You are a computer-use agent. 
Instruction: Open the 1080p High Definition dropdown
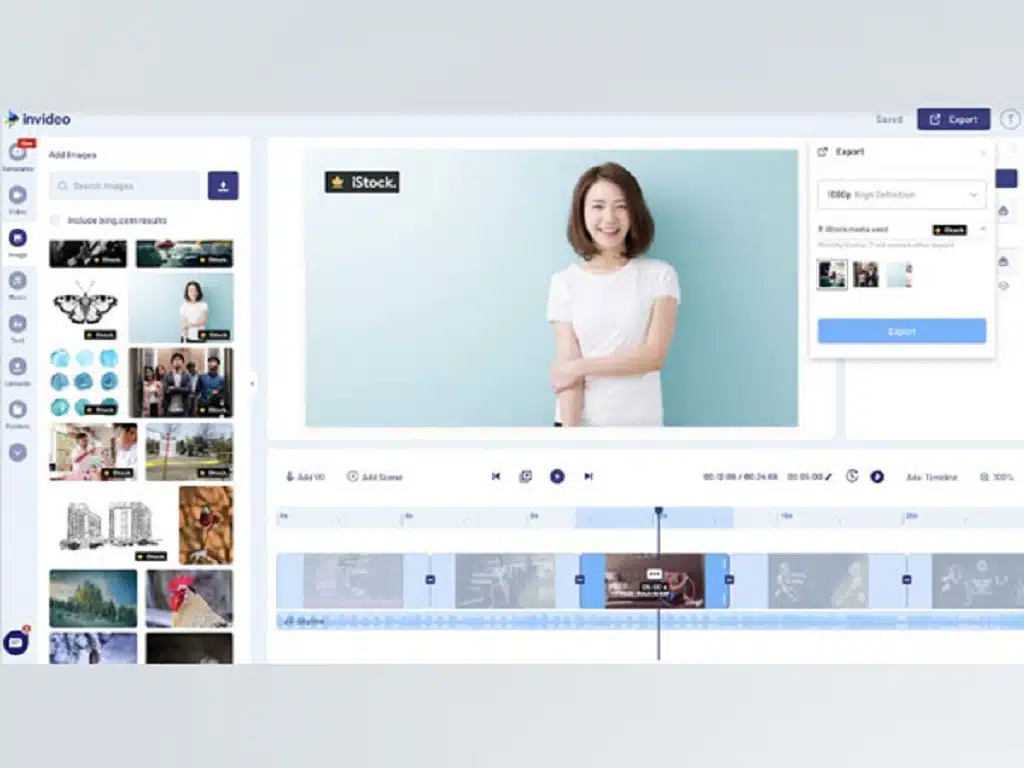[902, 195]
